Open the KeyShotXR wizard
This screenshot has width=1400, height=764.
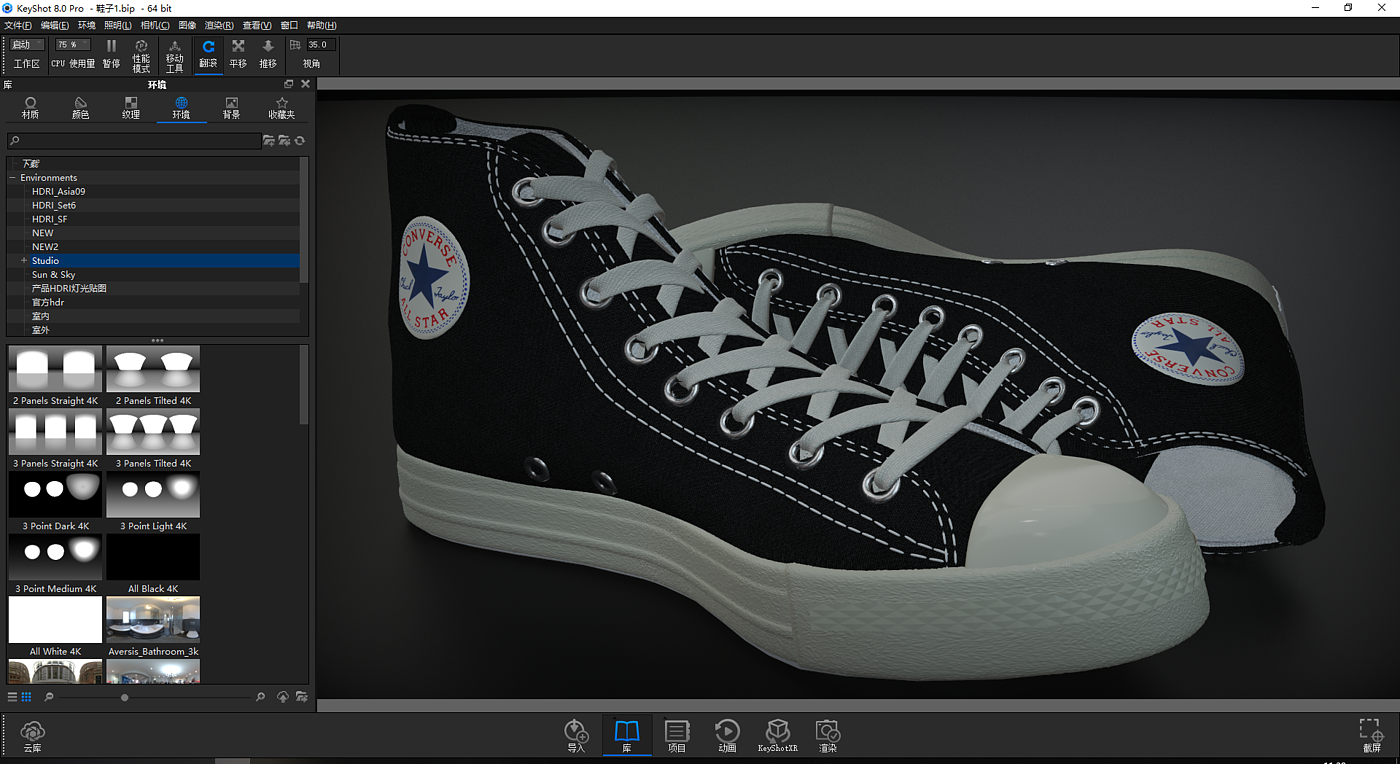click(x=777, y=735)
